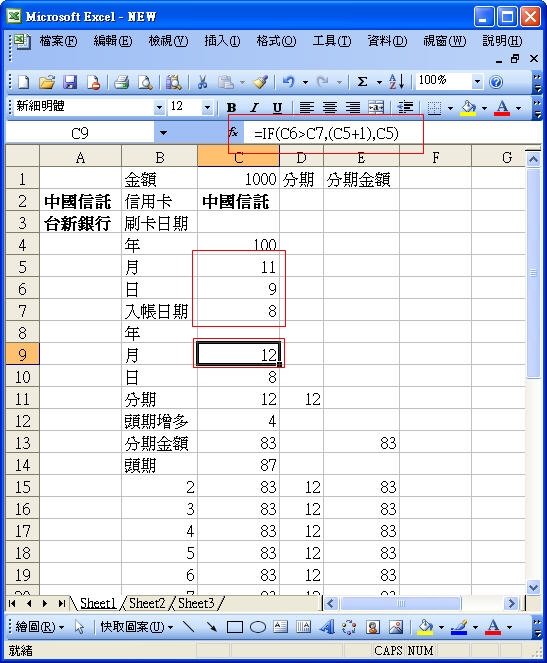Image resolution: width=547 pixels, height=663 pixels.
Task: Expand the Borders dropdown arrow
Action: 450,108
